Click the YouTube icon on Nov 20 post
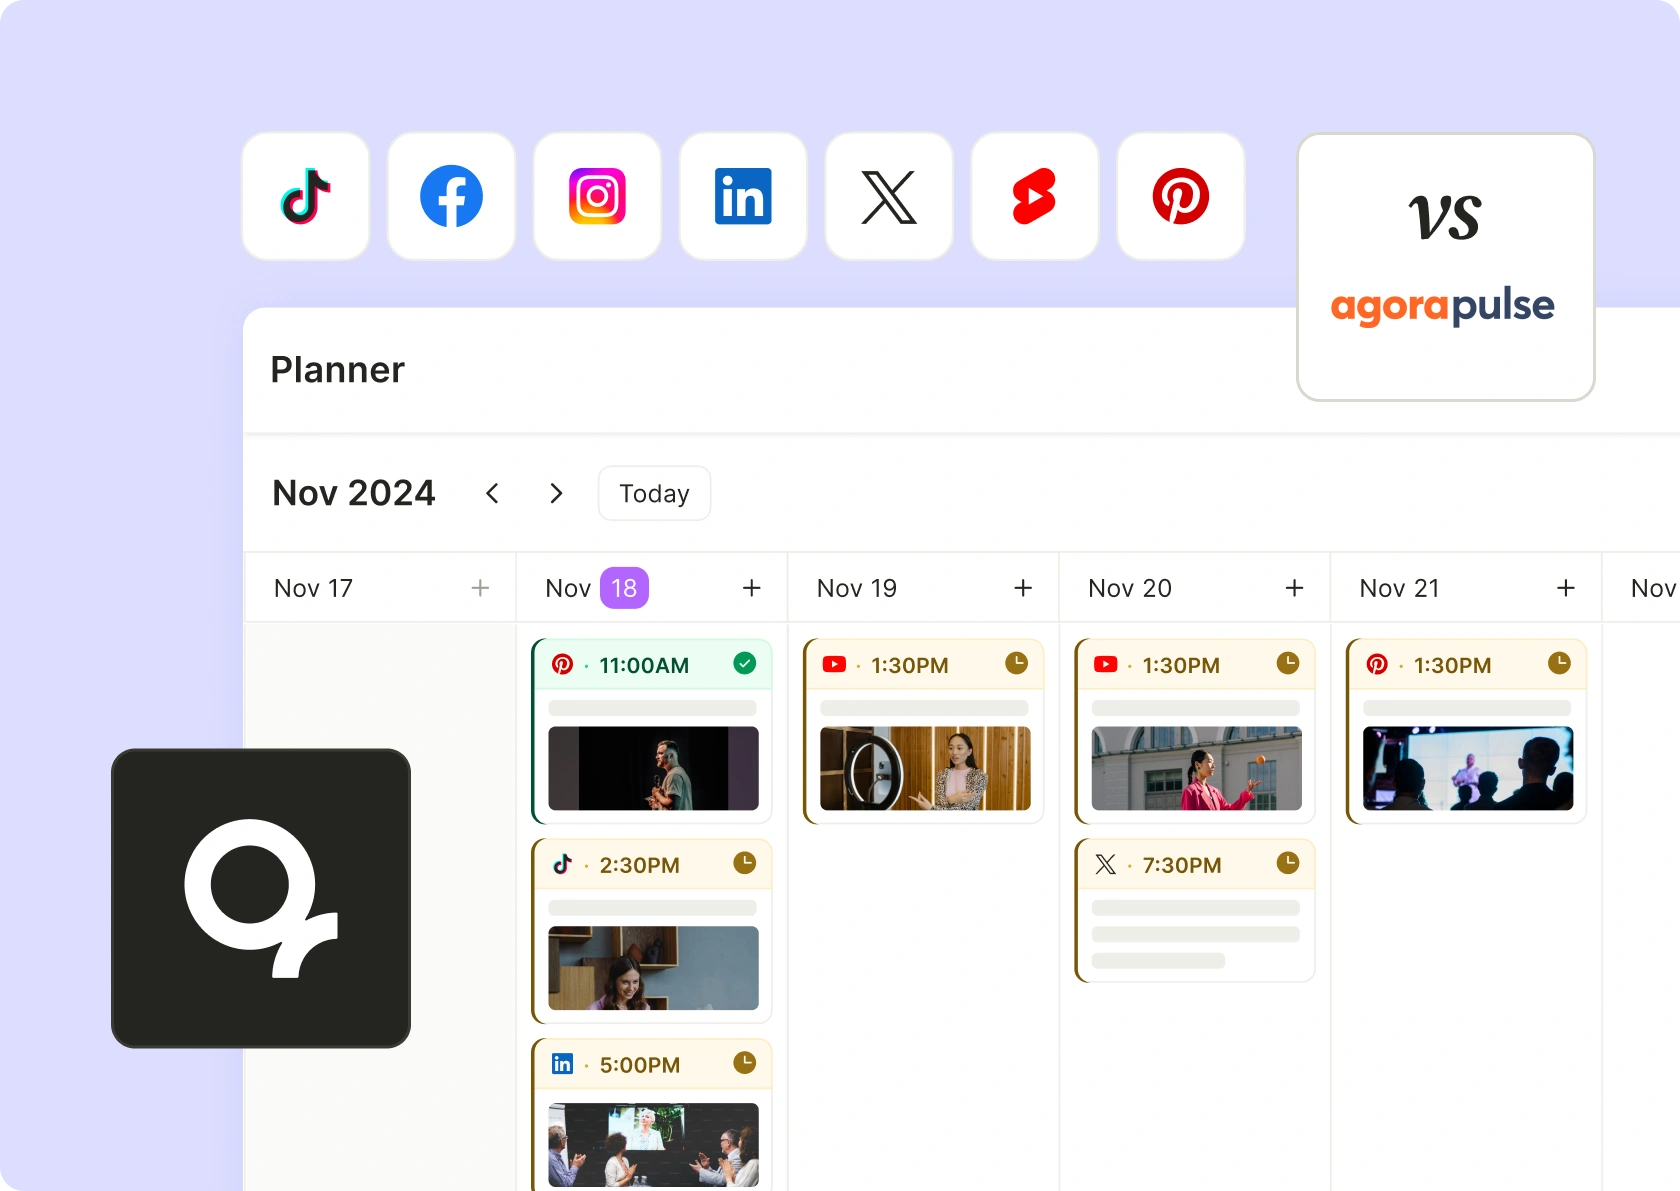This screenshot has height=1191, width=1680. tap(1106, 664)
